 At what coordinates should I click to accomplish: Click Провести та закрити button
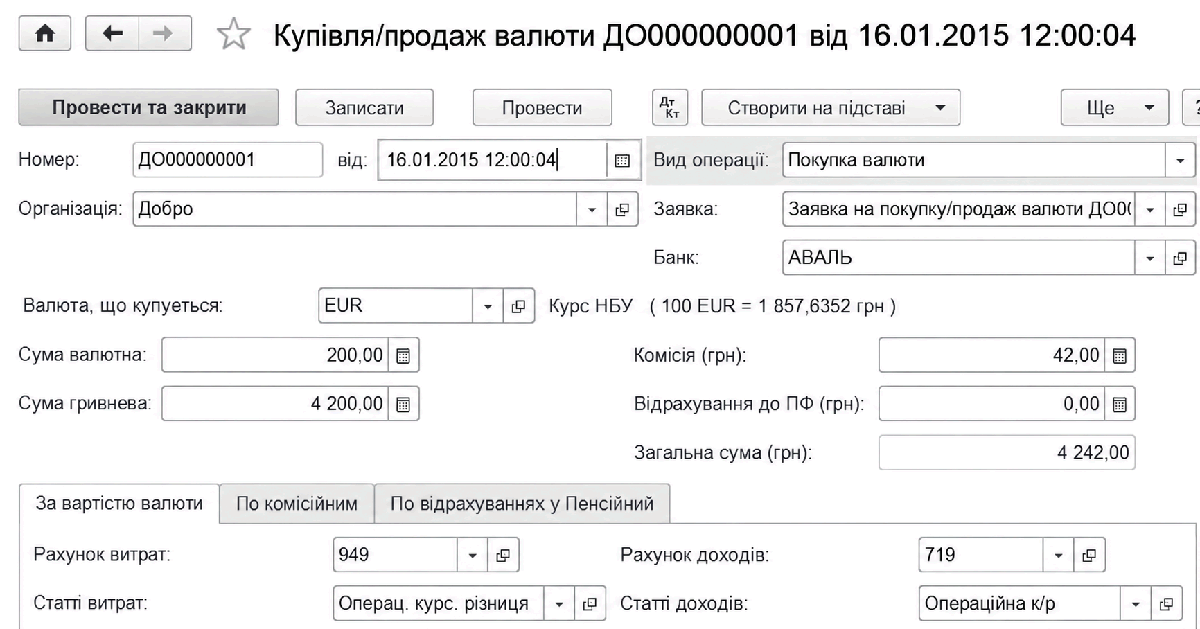pos(149,107)
